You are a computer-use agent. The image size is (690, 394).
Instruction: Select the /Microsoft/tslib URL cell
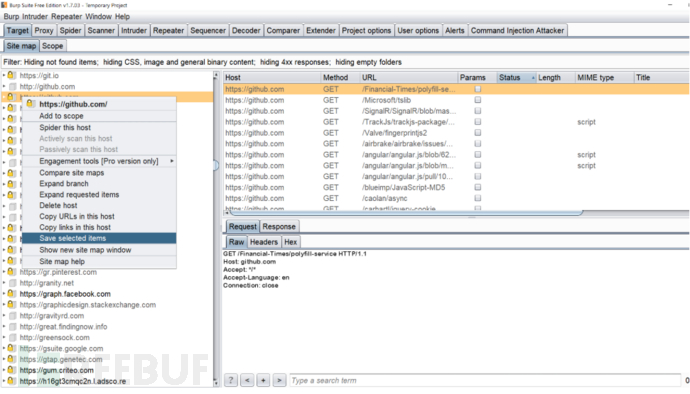pyautogui.click(x=408, y=100)
